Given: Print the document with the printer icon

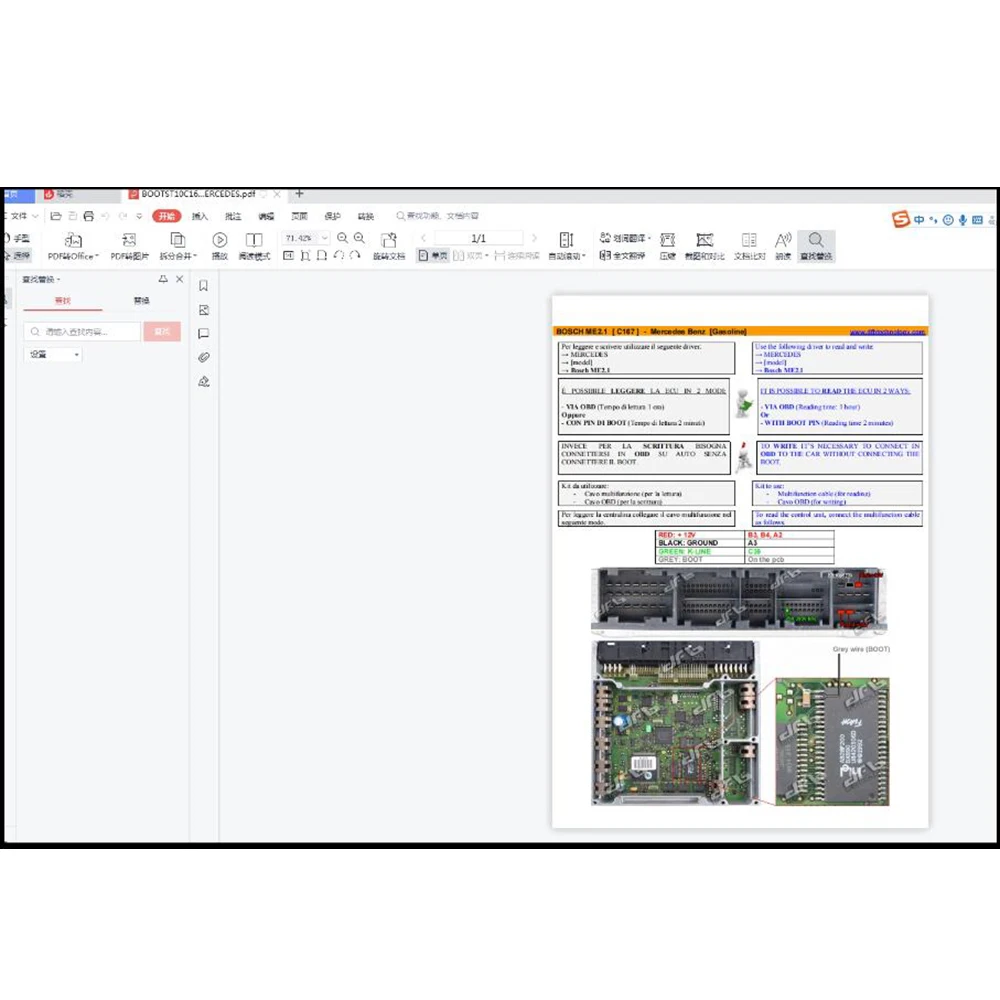Looking at the screenshot, I should click(x=89, y=216).
